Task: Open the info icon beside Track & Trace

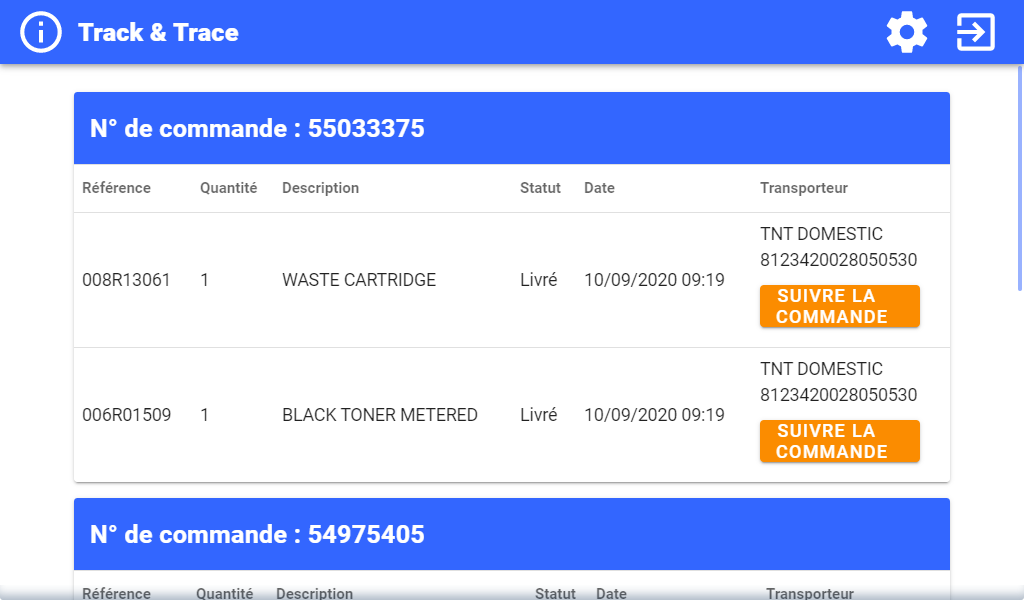Action: click(x=41, y=32)
